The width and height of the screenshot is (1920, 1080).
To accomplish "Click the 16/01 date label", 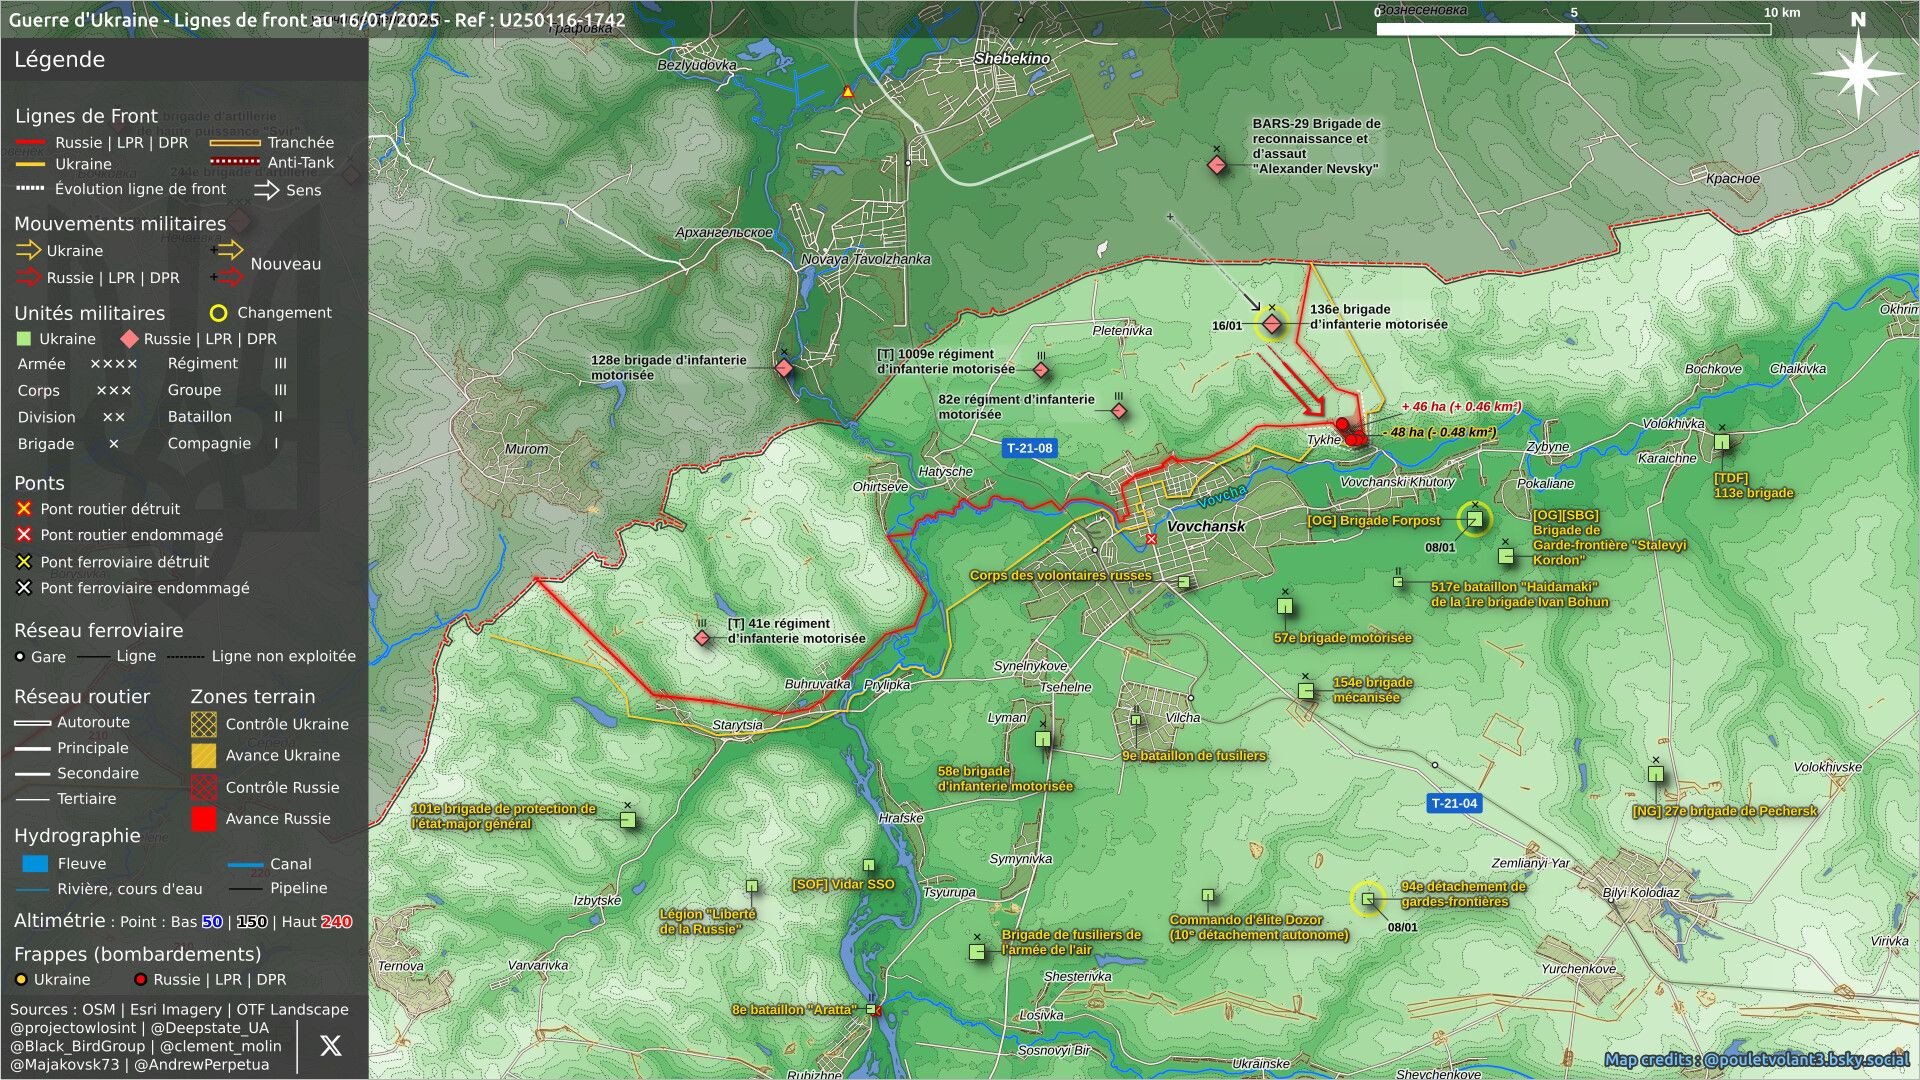I will point(1227,326).
